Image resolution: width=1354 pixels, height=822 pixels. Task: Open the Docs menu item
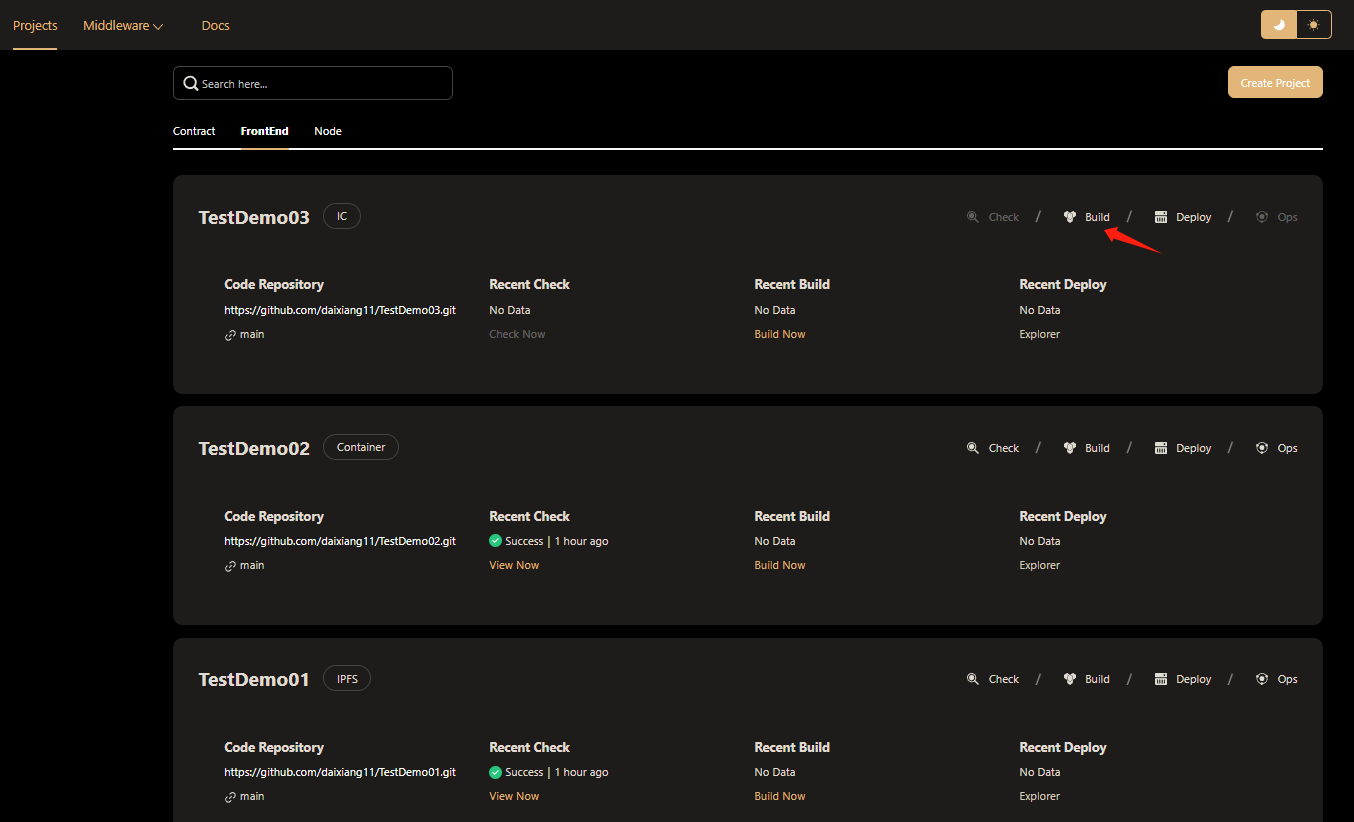click(x=215, y=26)
